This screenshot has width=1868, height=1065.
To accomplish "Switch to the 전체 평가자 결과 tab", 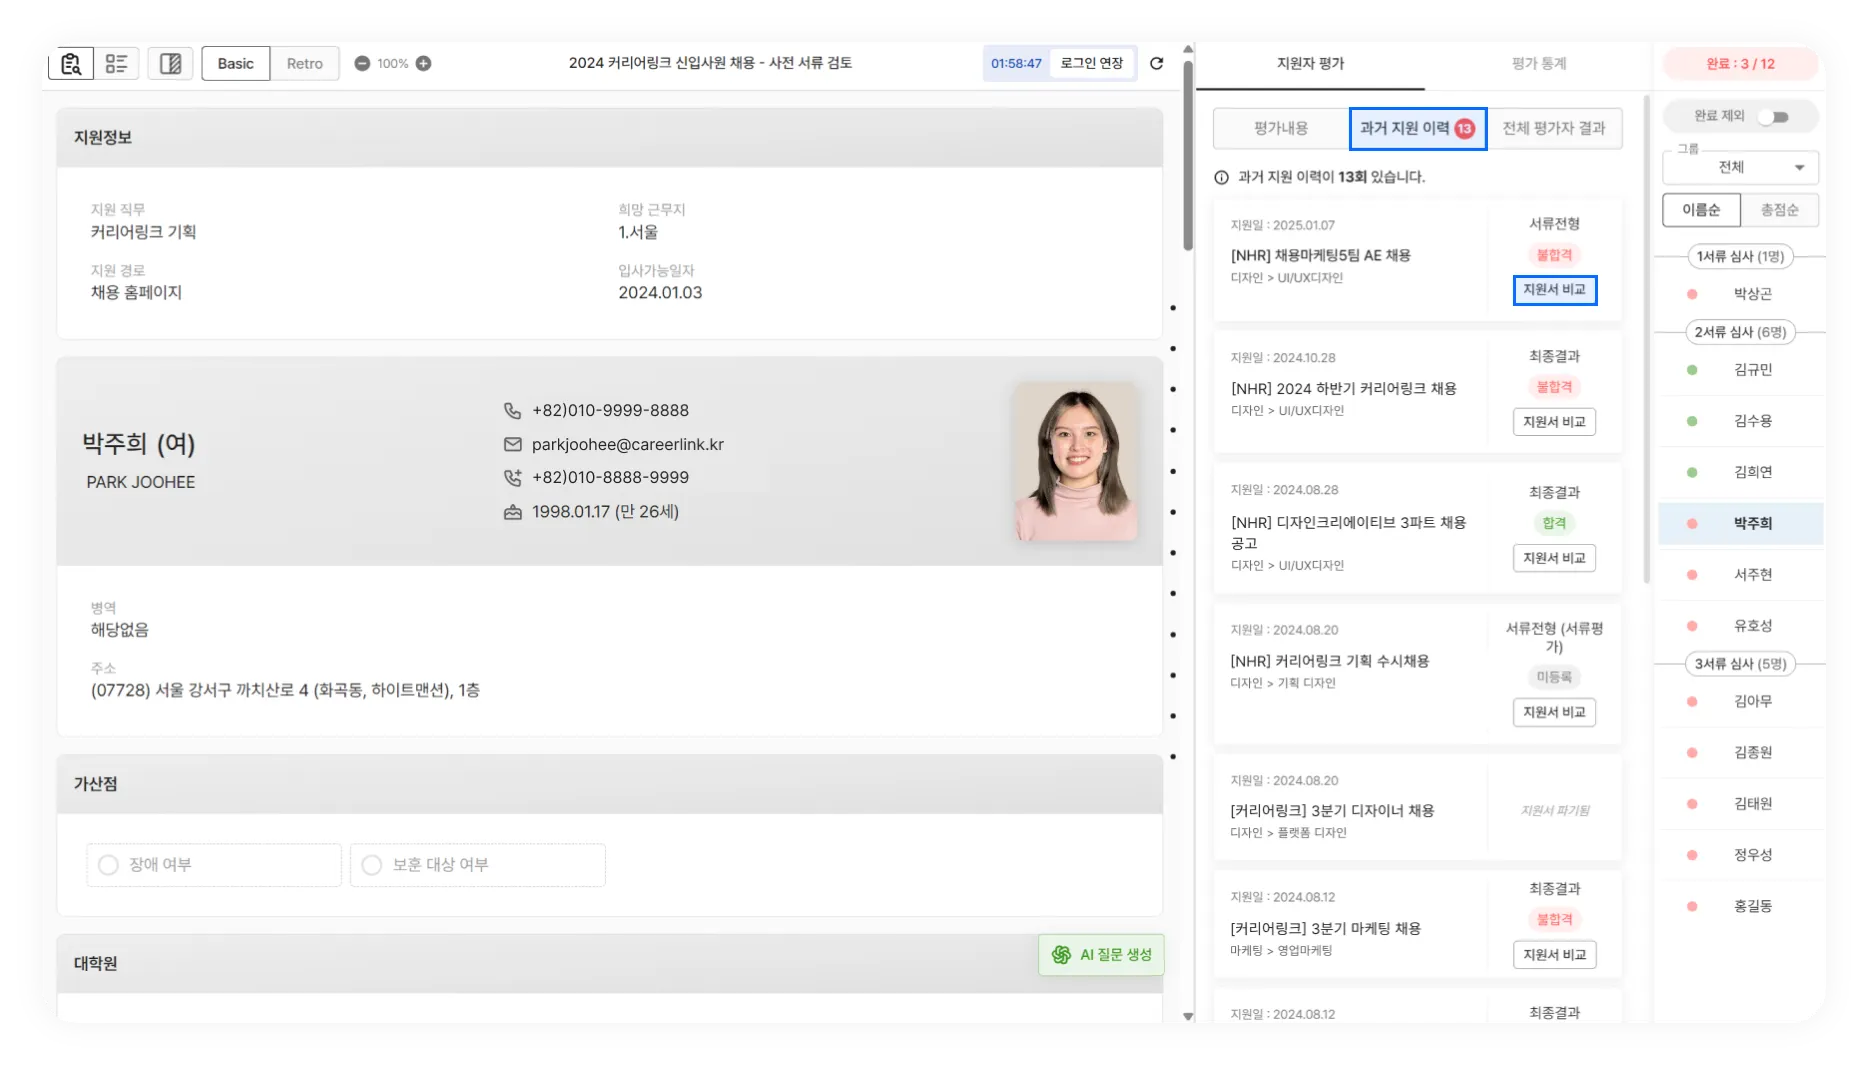I will pos(1554,128).
